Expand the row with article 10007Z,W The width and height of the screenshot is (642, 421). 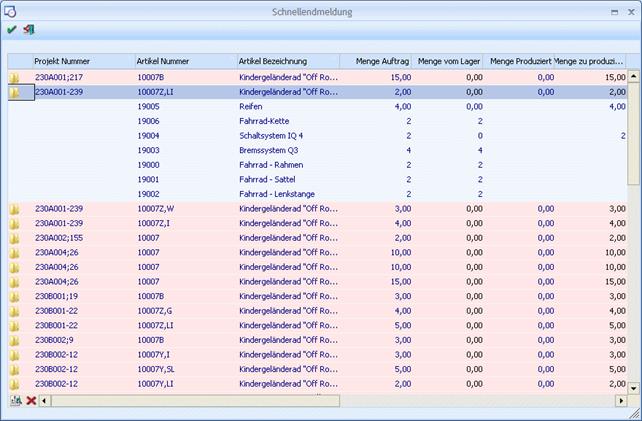tap(15, 209)
